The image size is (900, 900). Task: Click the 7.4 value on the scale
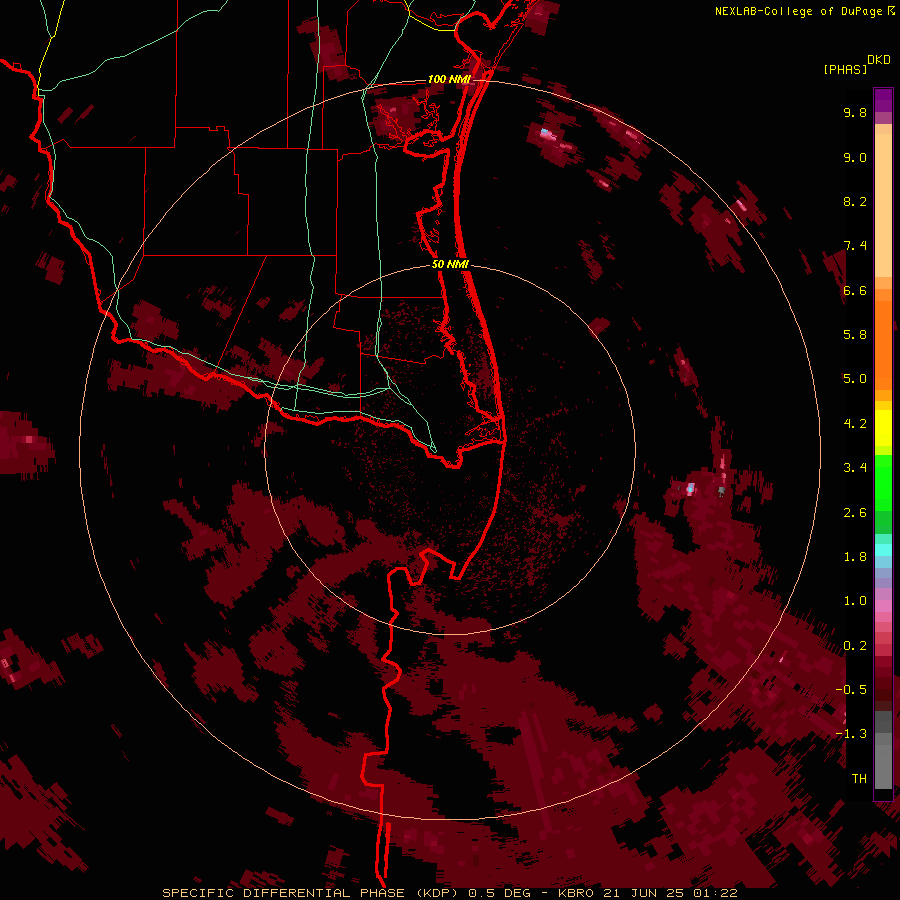pos(855,246)
